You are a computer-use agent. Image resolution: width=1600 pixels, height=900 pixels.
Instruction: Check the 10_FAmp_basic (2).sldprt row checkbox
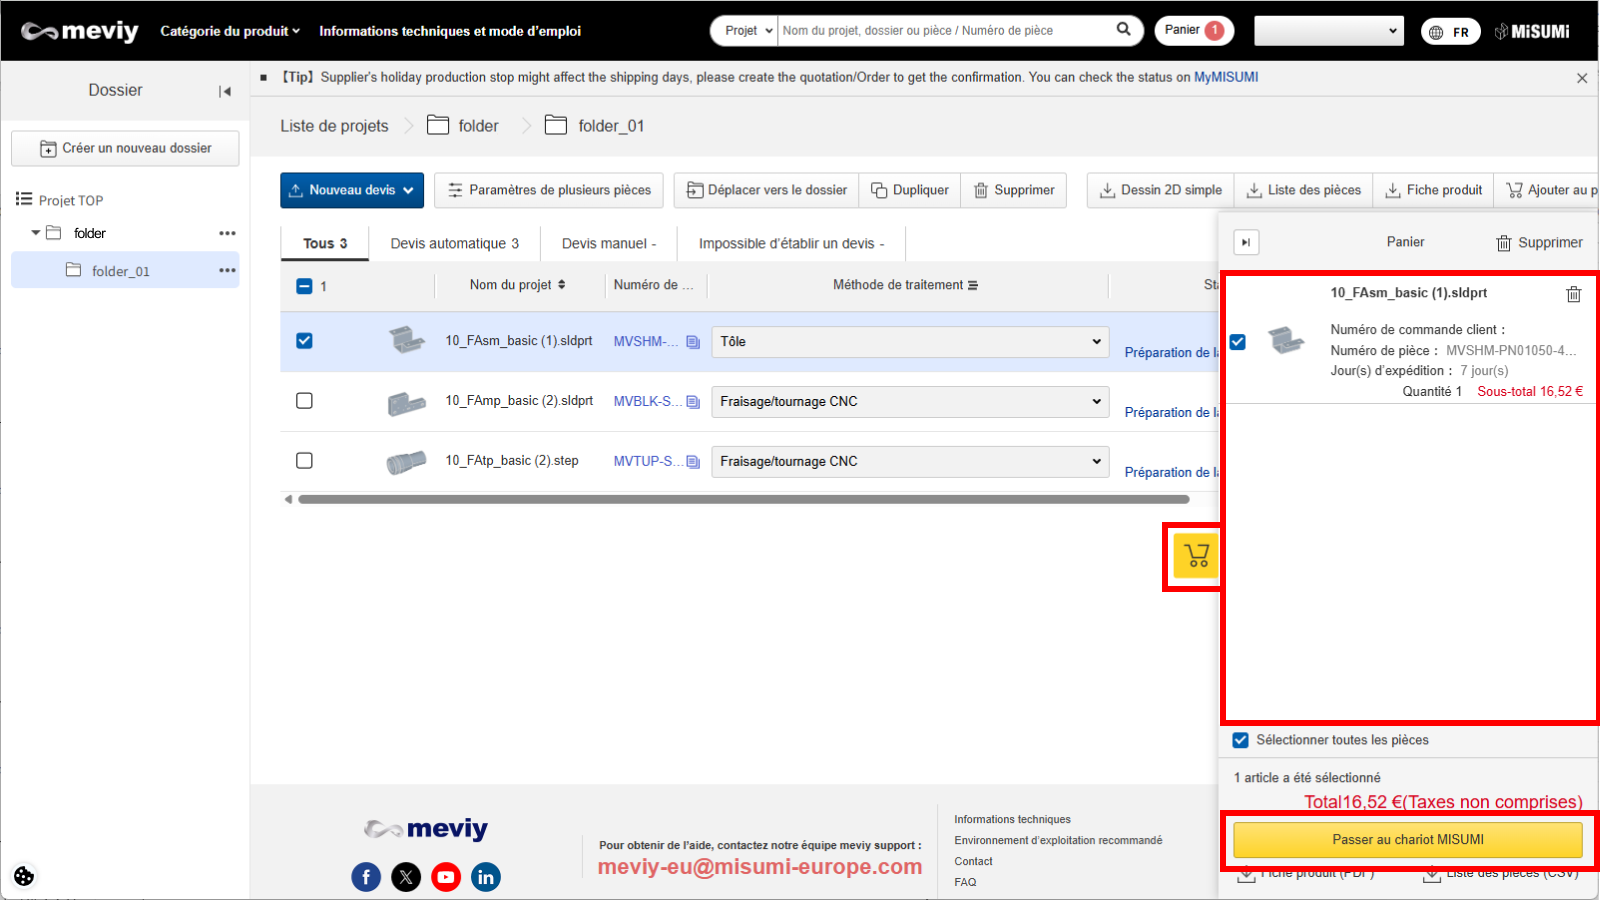[x=305, y=401]
